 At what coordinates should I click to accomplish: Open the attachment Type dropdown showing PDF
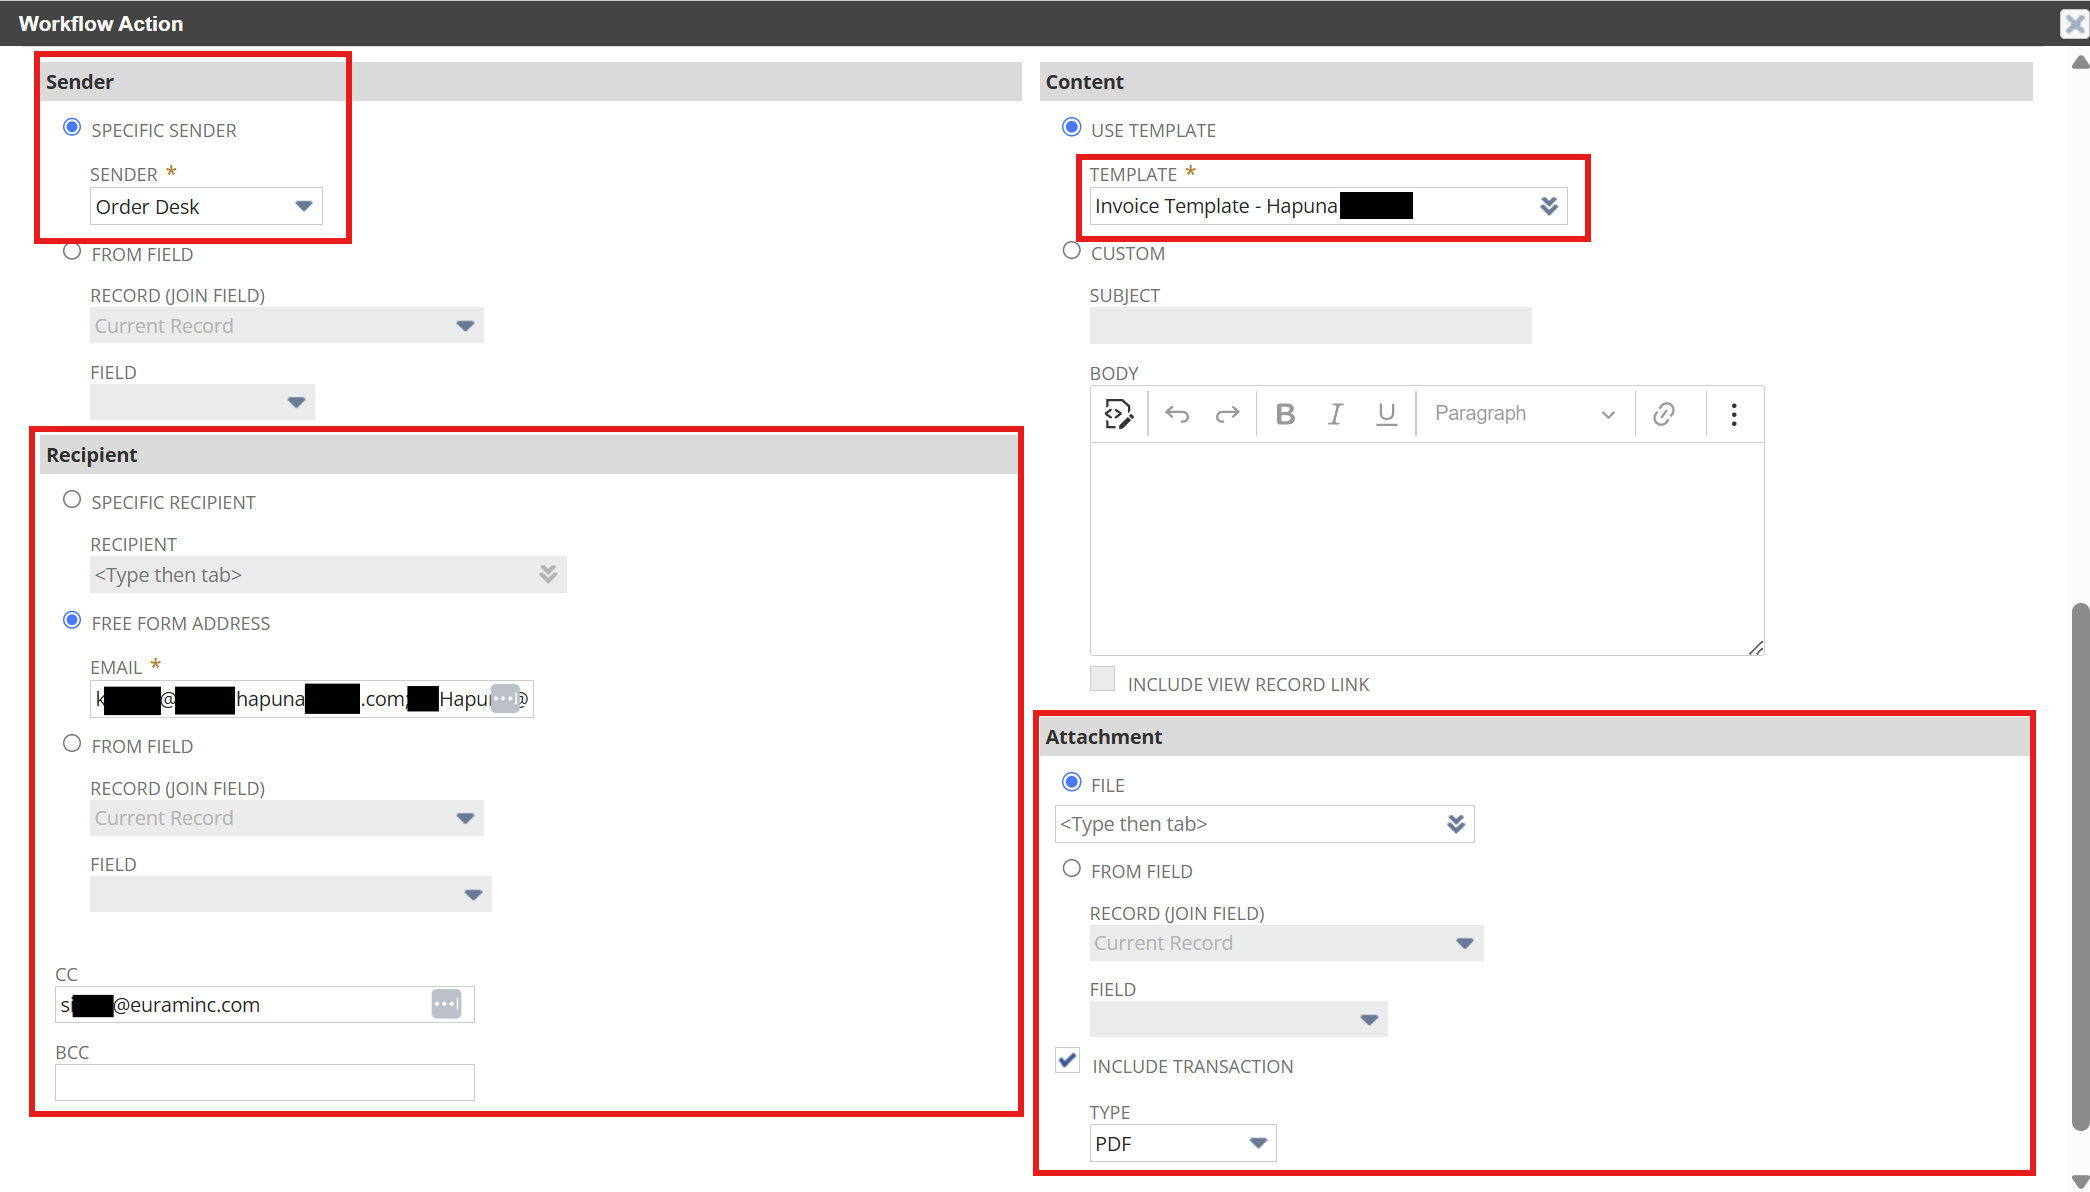pyautogui.click(x=1183, y=1143)
